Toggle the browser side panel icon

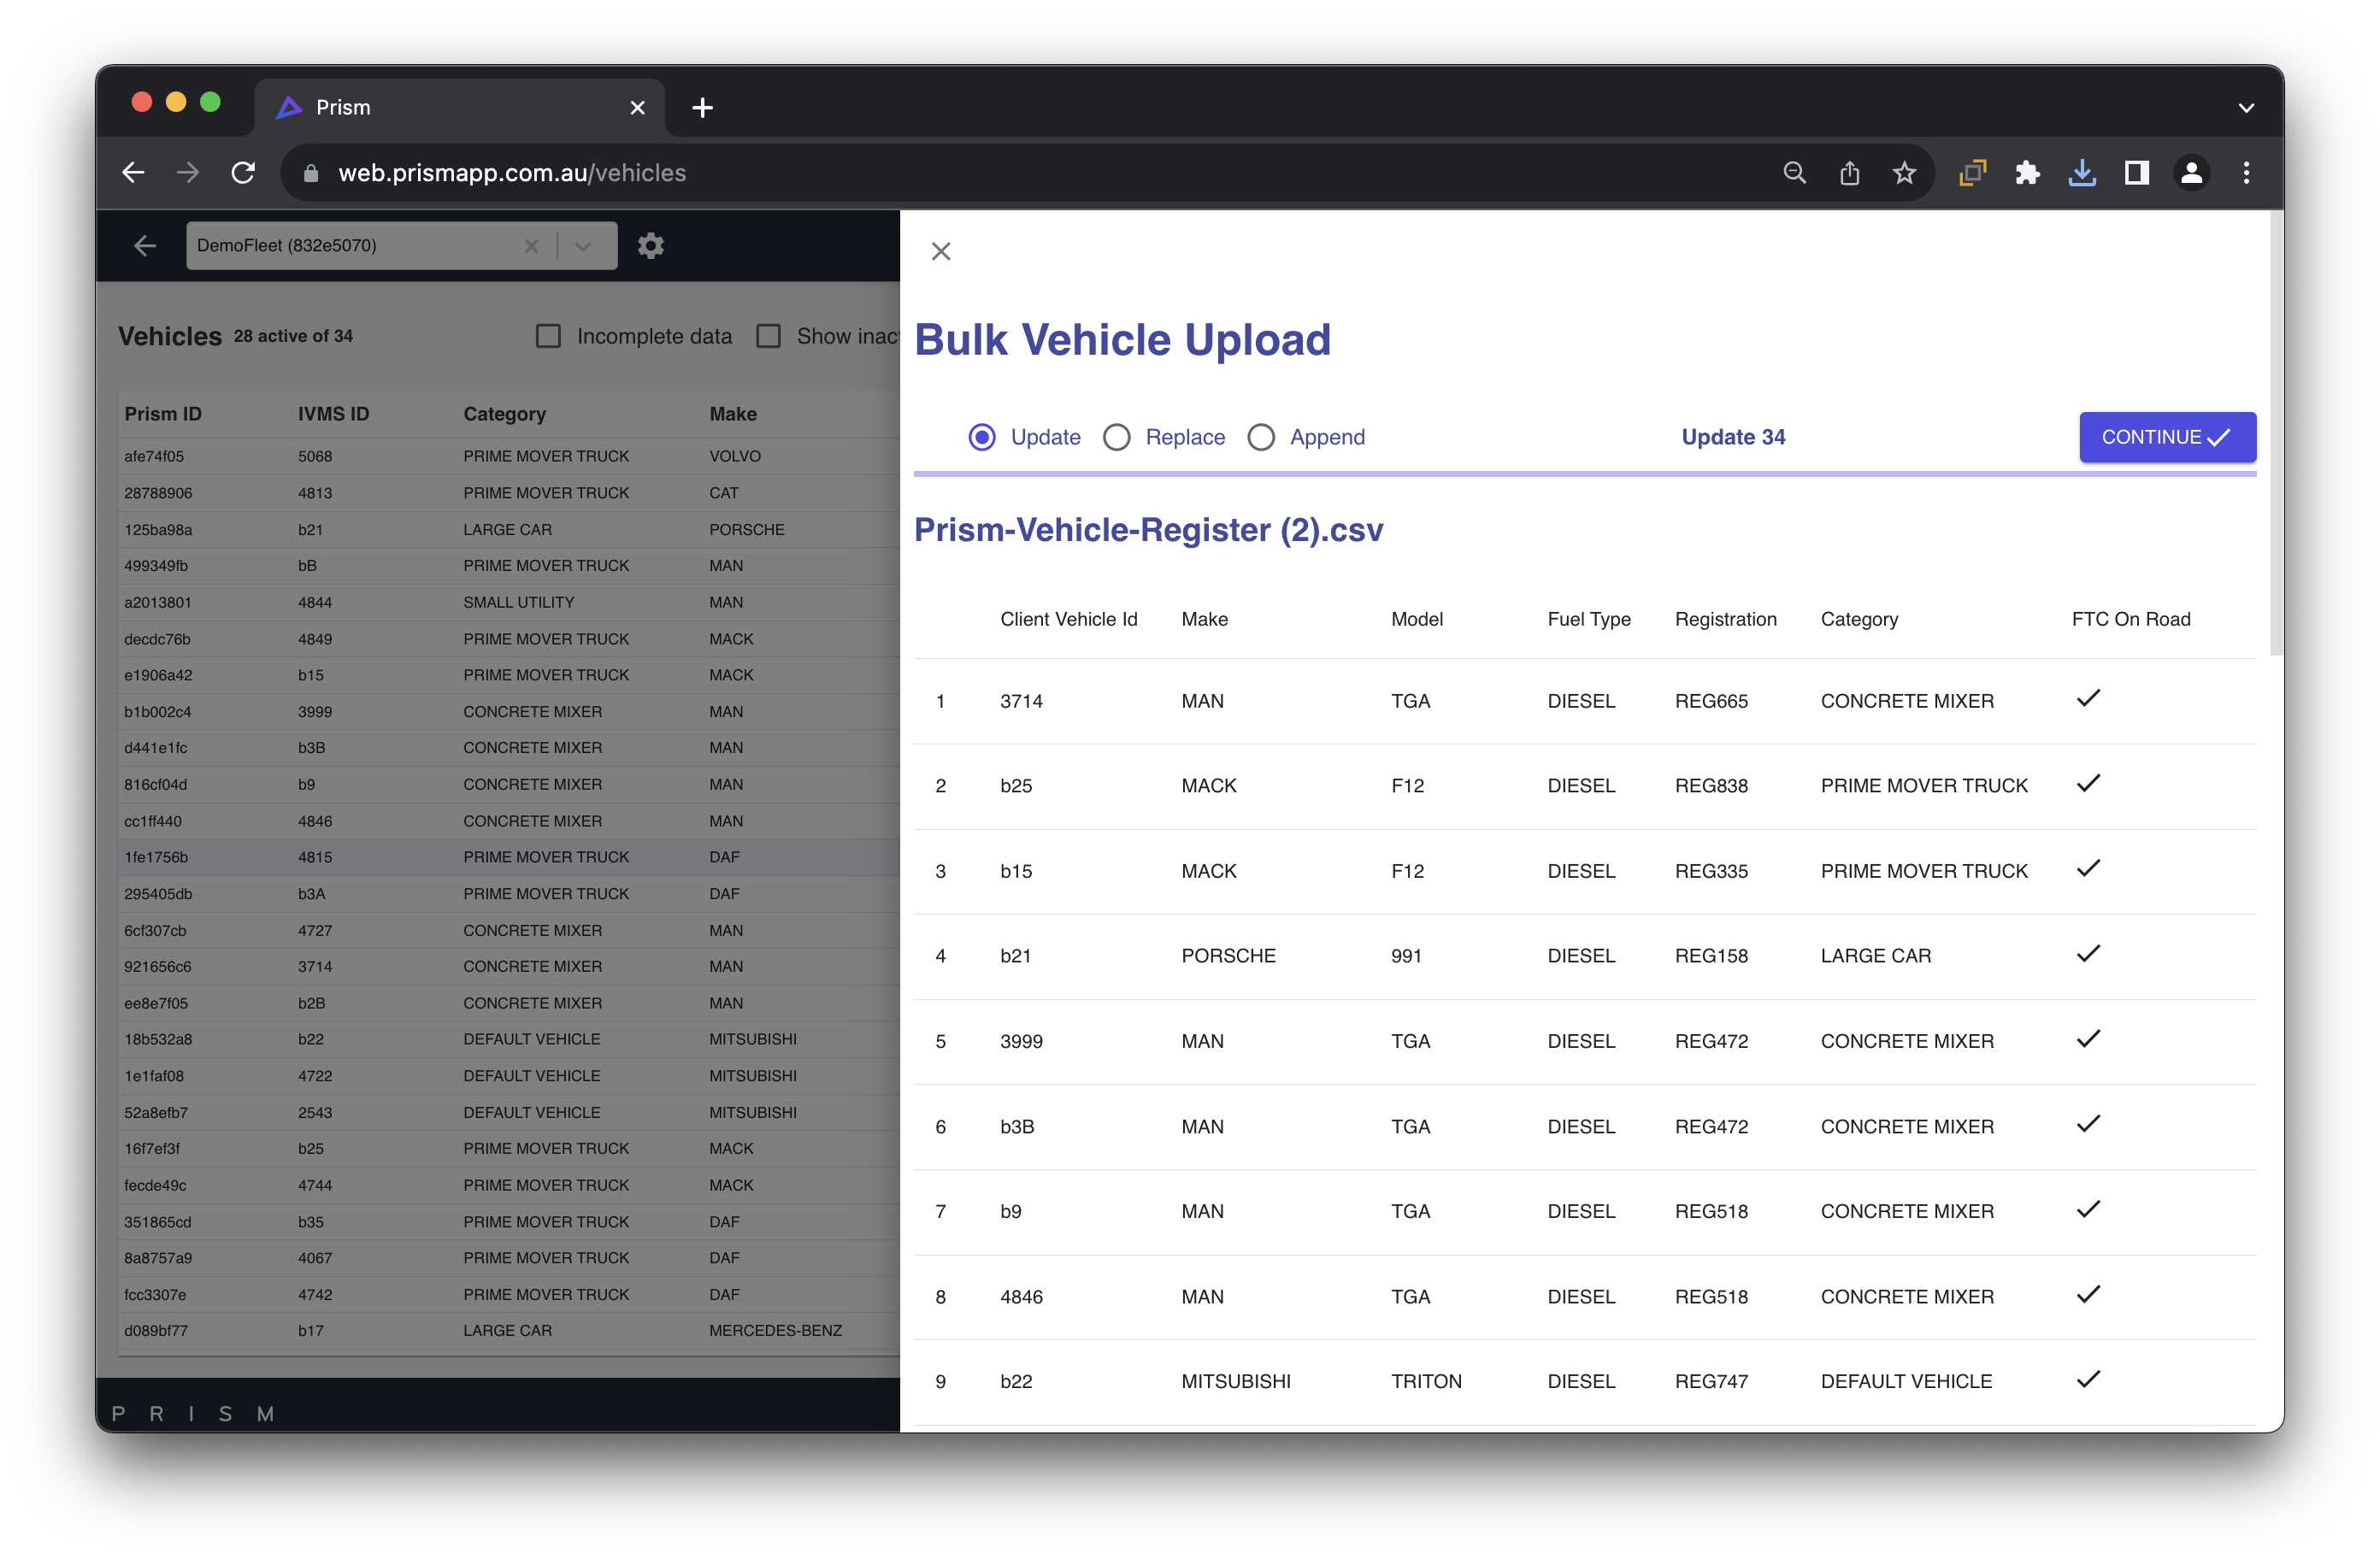pyautogui.click(x=2137, y=173)
